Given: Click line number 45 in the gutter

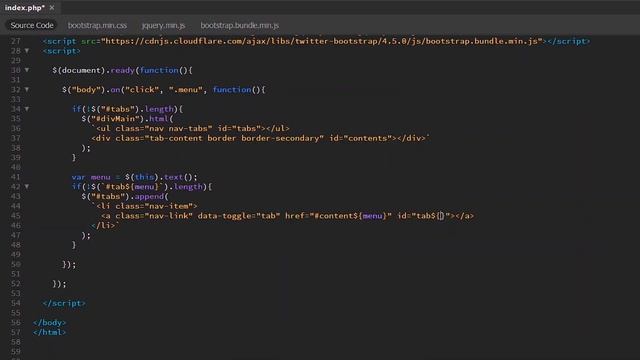Looking at the screenshot, I should click(16, 216).
